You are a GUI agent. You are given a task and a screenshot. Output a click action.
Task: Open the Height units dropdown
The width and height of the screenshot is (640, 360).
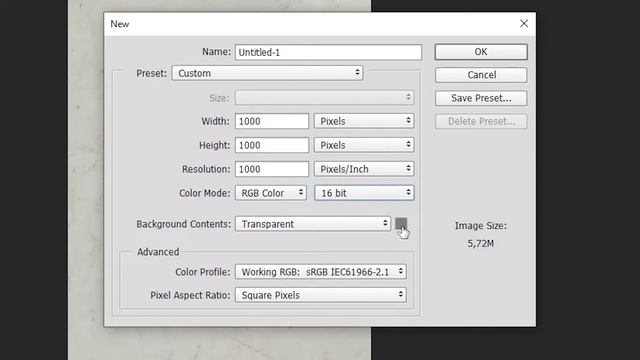364,145
